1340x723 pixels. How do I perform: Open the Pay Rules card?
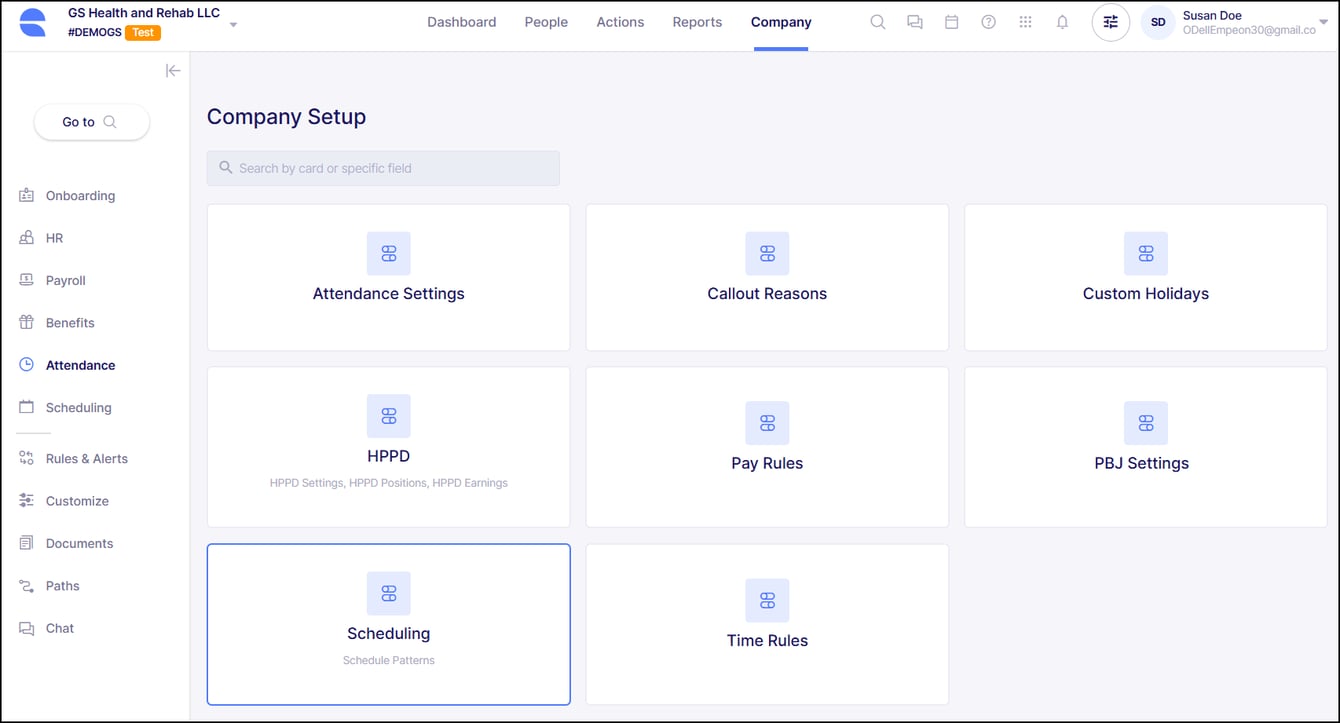[767, 447]
